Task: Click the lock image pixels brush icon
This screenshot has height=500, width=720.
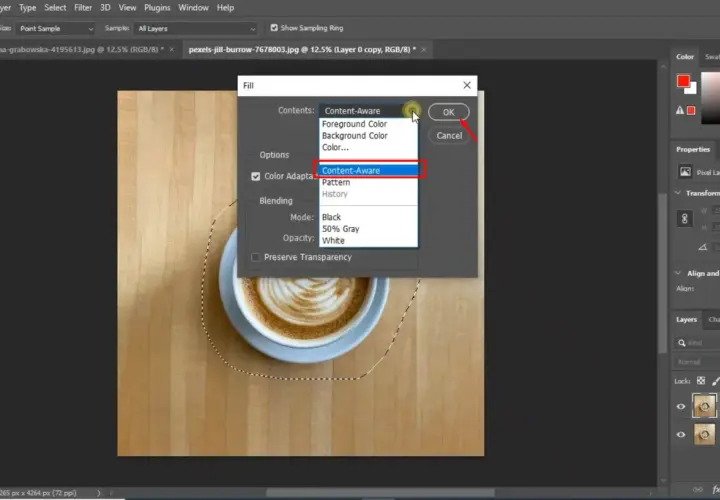Action: (715, 381)
